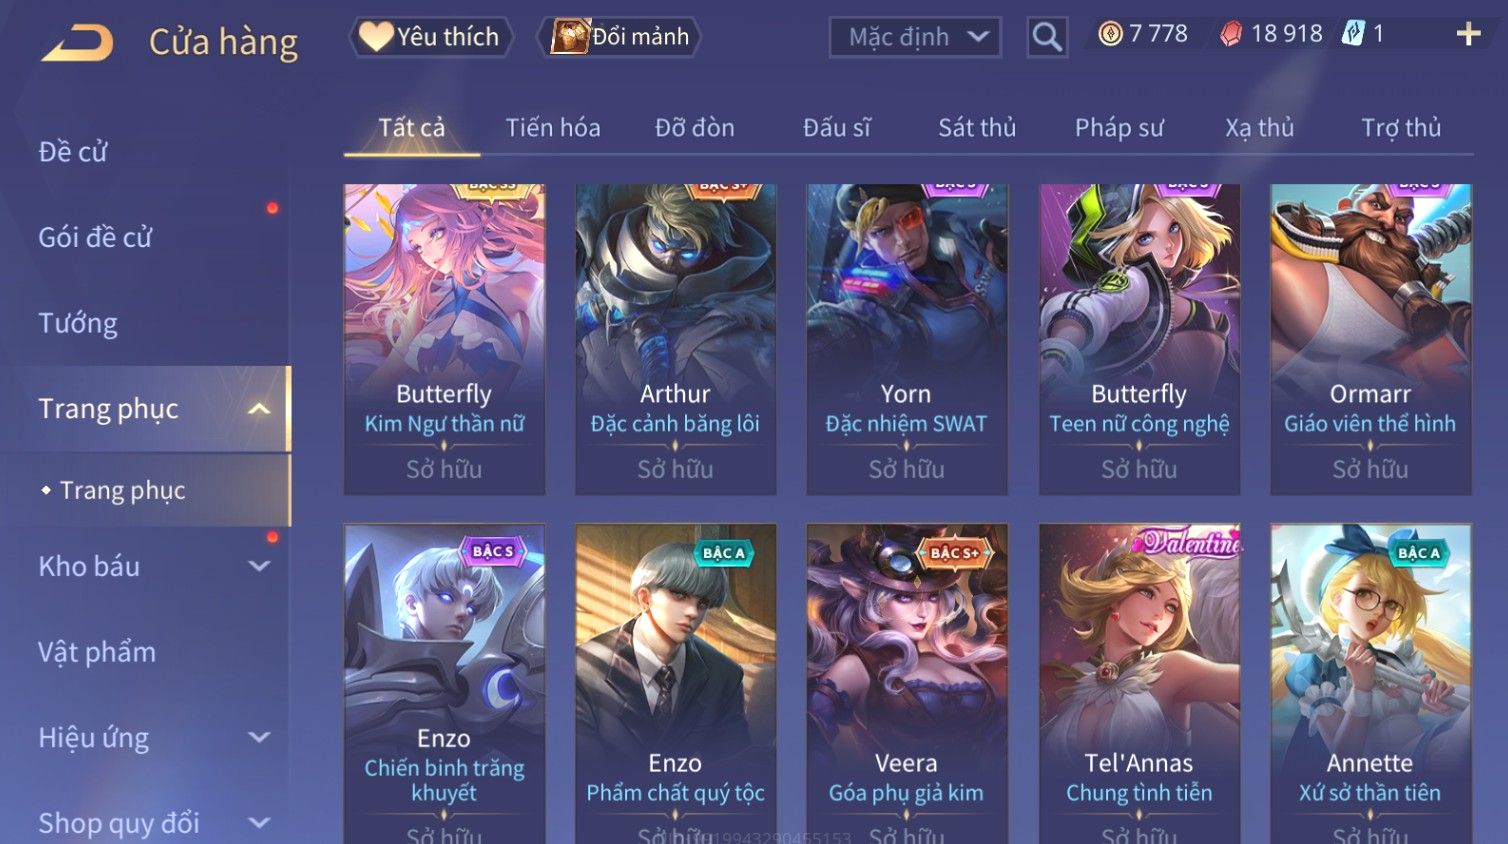Open the search magnifier icon

1047,37
